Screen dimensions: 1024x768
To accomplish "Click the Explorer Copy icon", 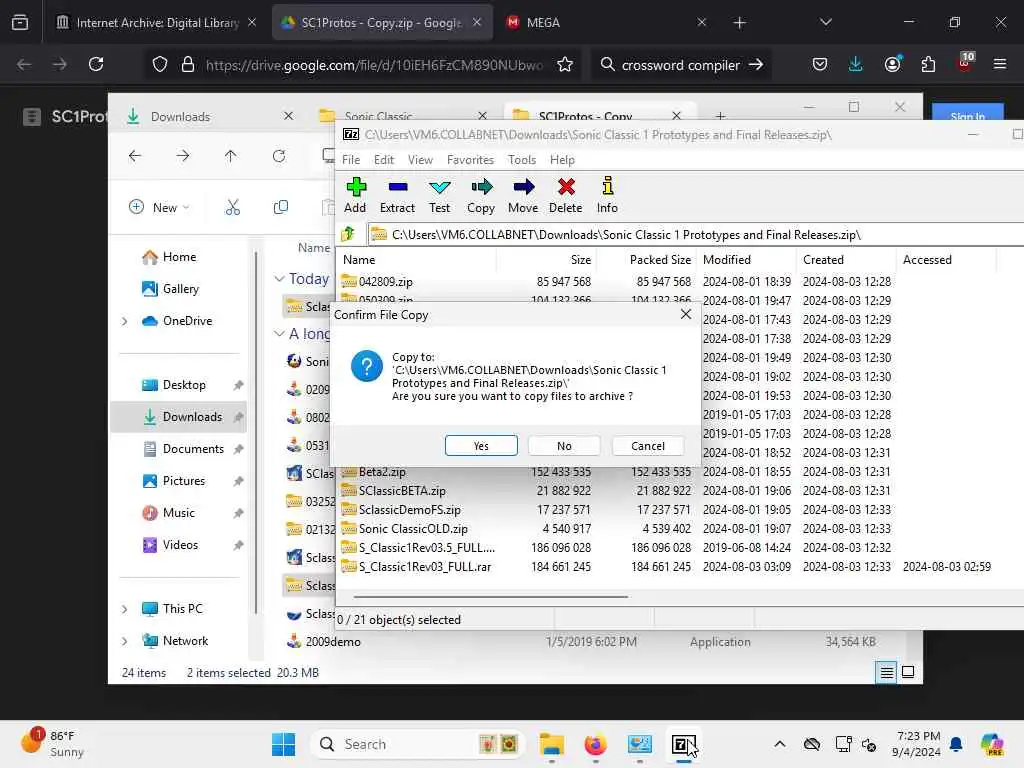I will [x=281, y=207].
